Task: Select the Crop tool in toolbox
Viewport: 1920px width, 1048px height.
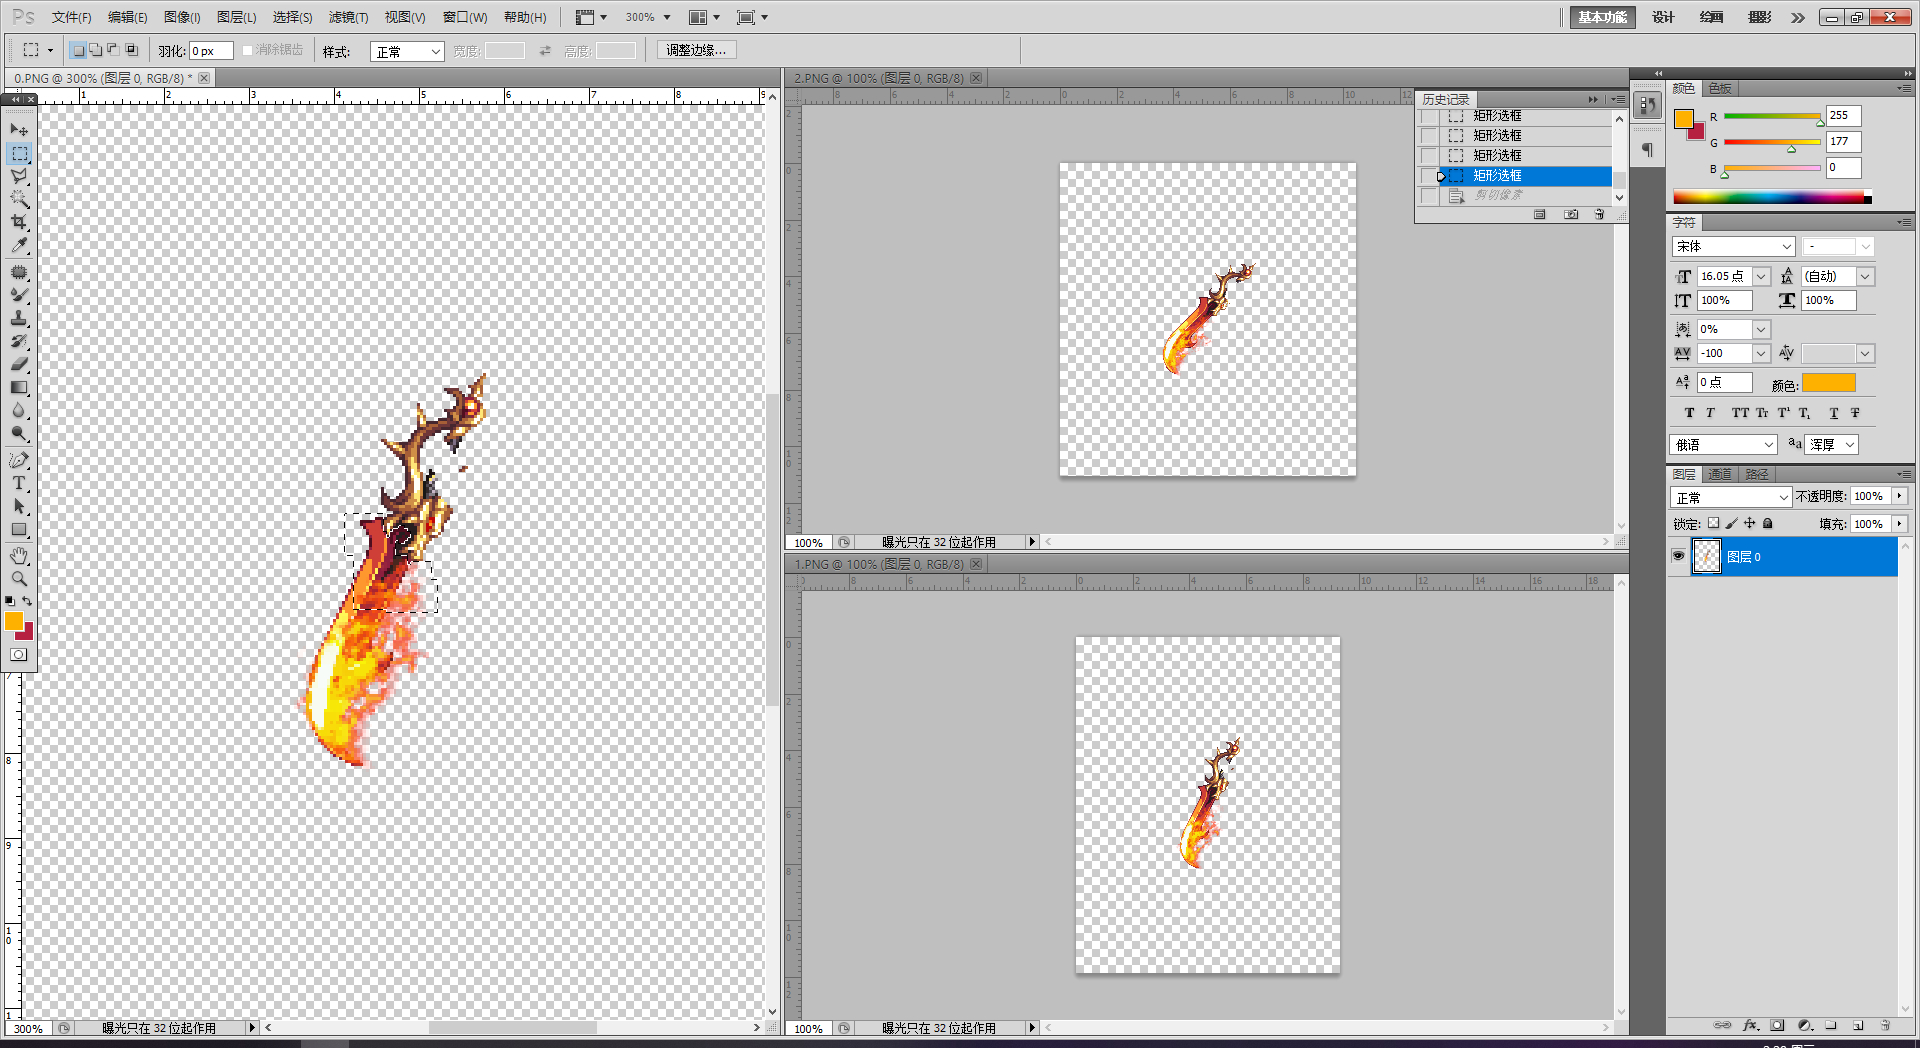Action: (x=19, y=222)
